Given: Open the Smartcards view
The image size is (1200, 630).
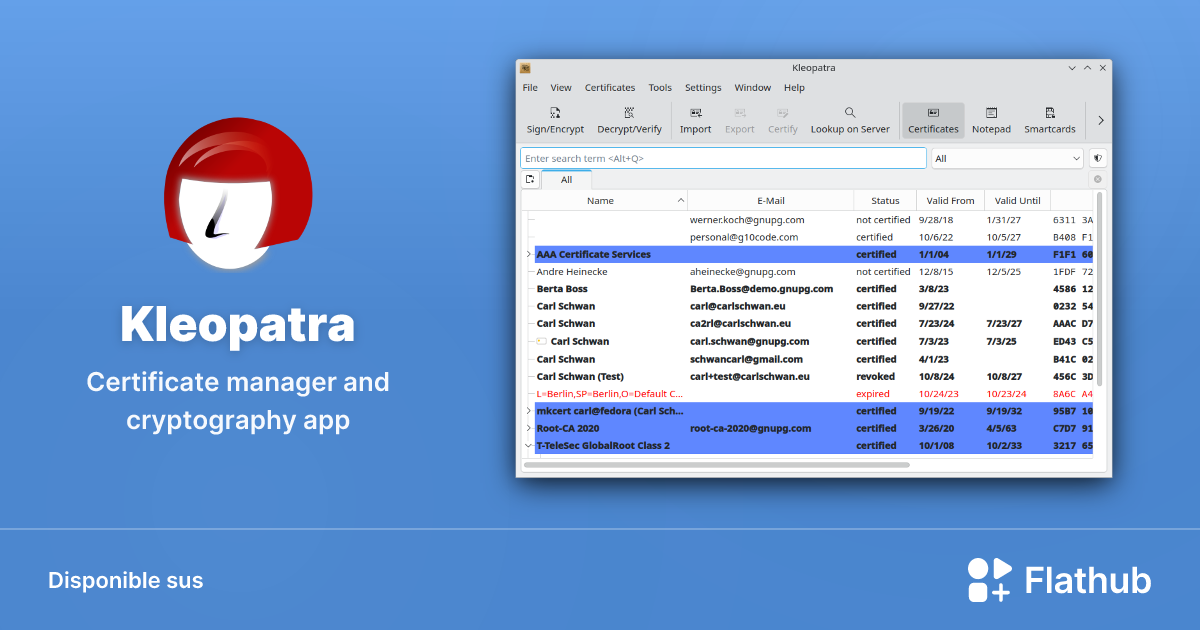Looking at the screenshot, I should click(1049, 120).
